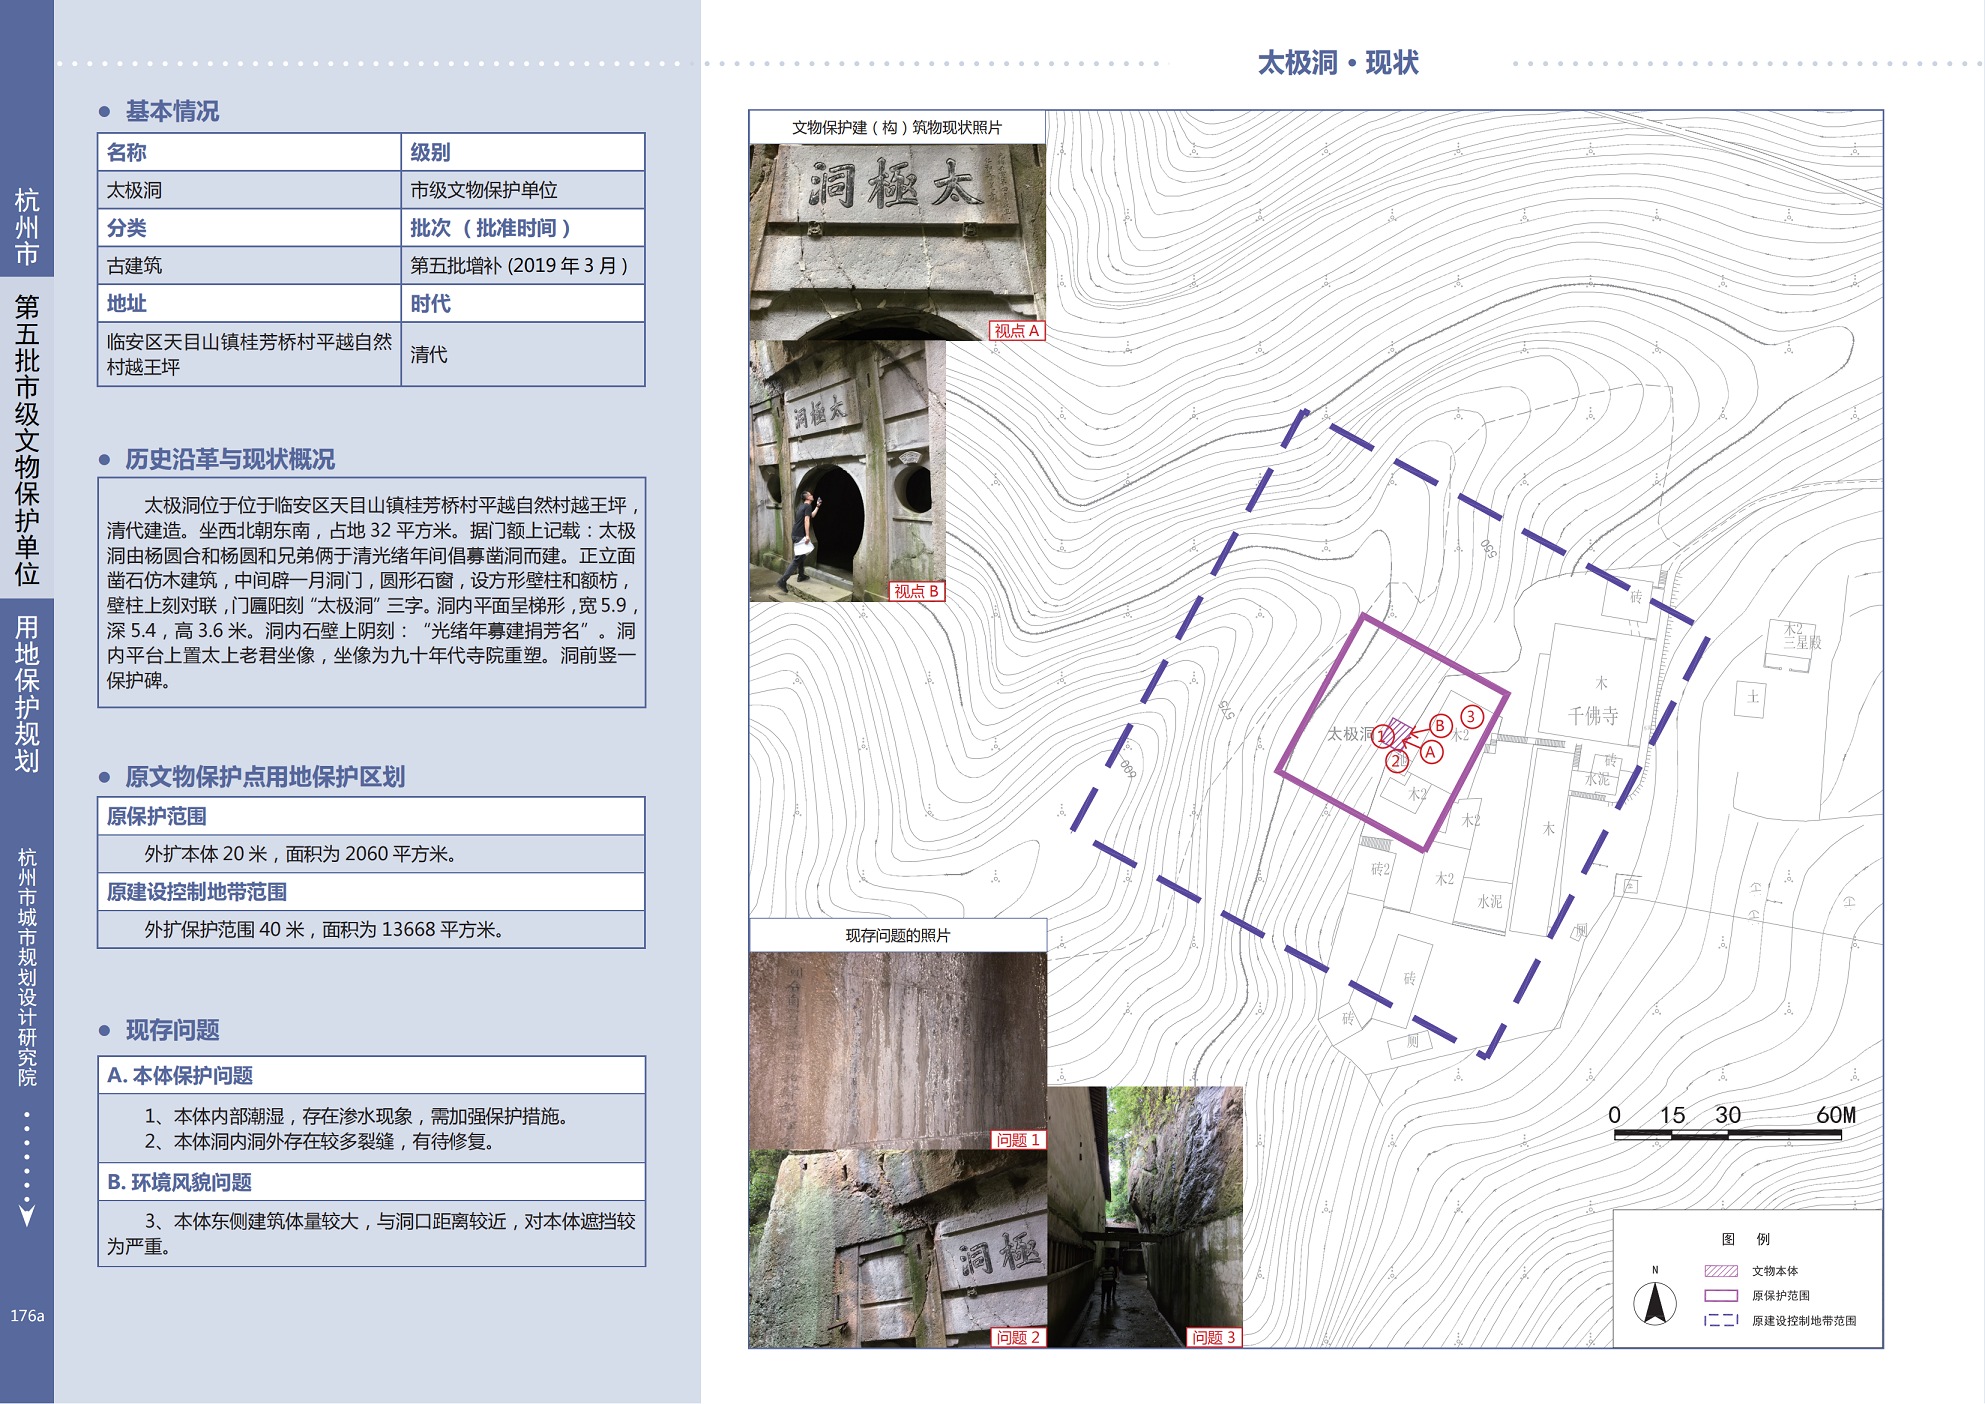Click the 太极洞・现状 page title
Viewport: 1985px width, 1404px height.
1338,63
